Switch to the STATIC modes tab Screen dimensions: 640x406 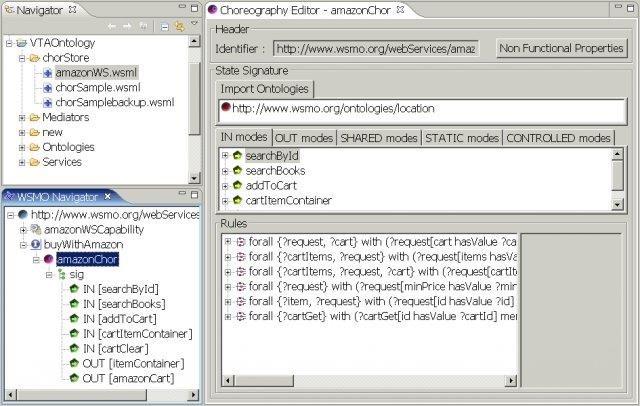tap(462, 138)
